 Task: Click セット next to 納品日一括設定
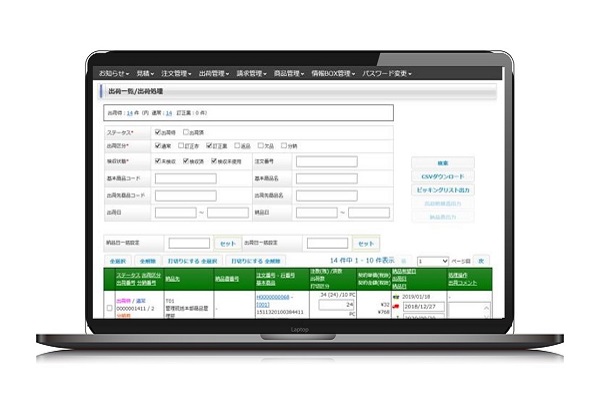228,243
